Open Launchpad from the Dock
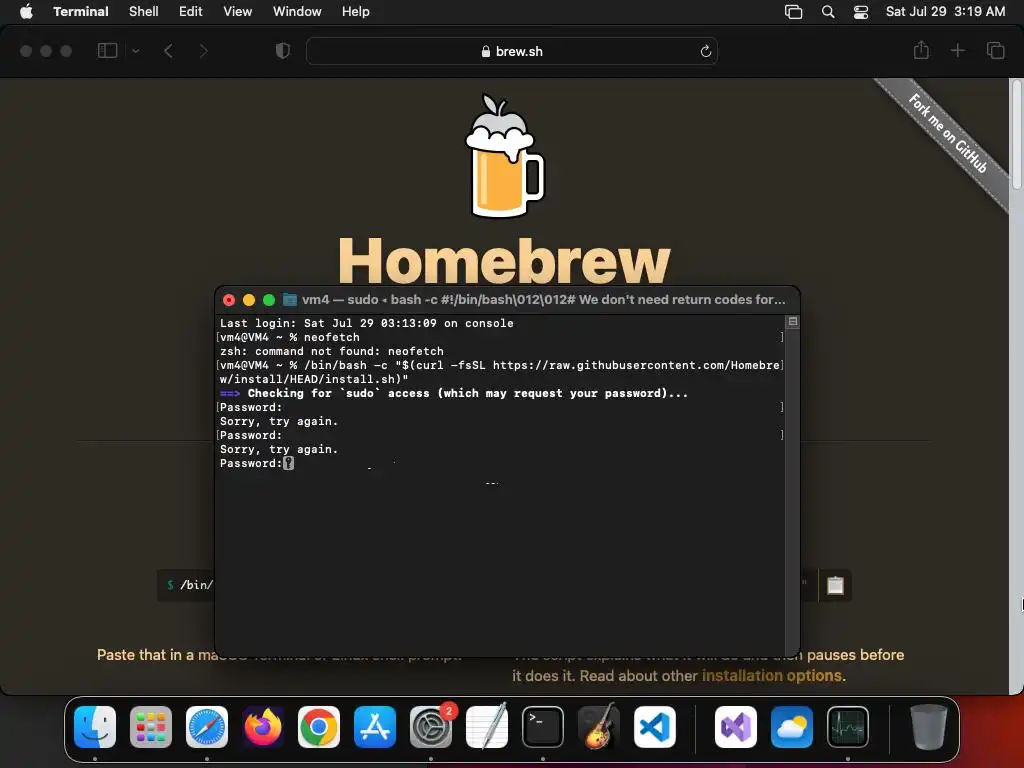 click(151, 727)
